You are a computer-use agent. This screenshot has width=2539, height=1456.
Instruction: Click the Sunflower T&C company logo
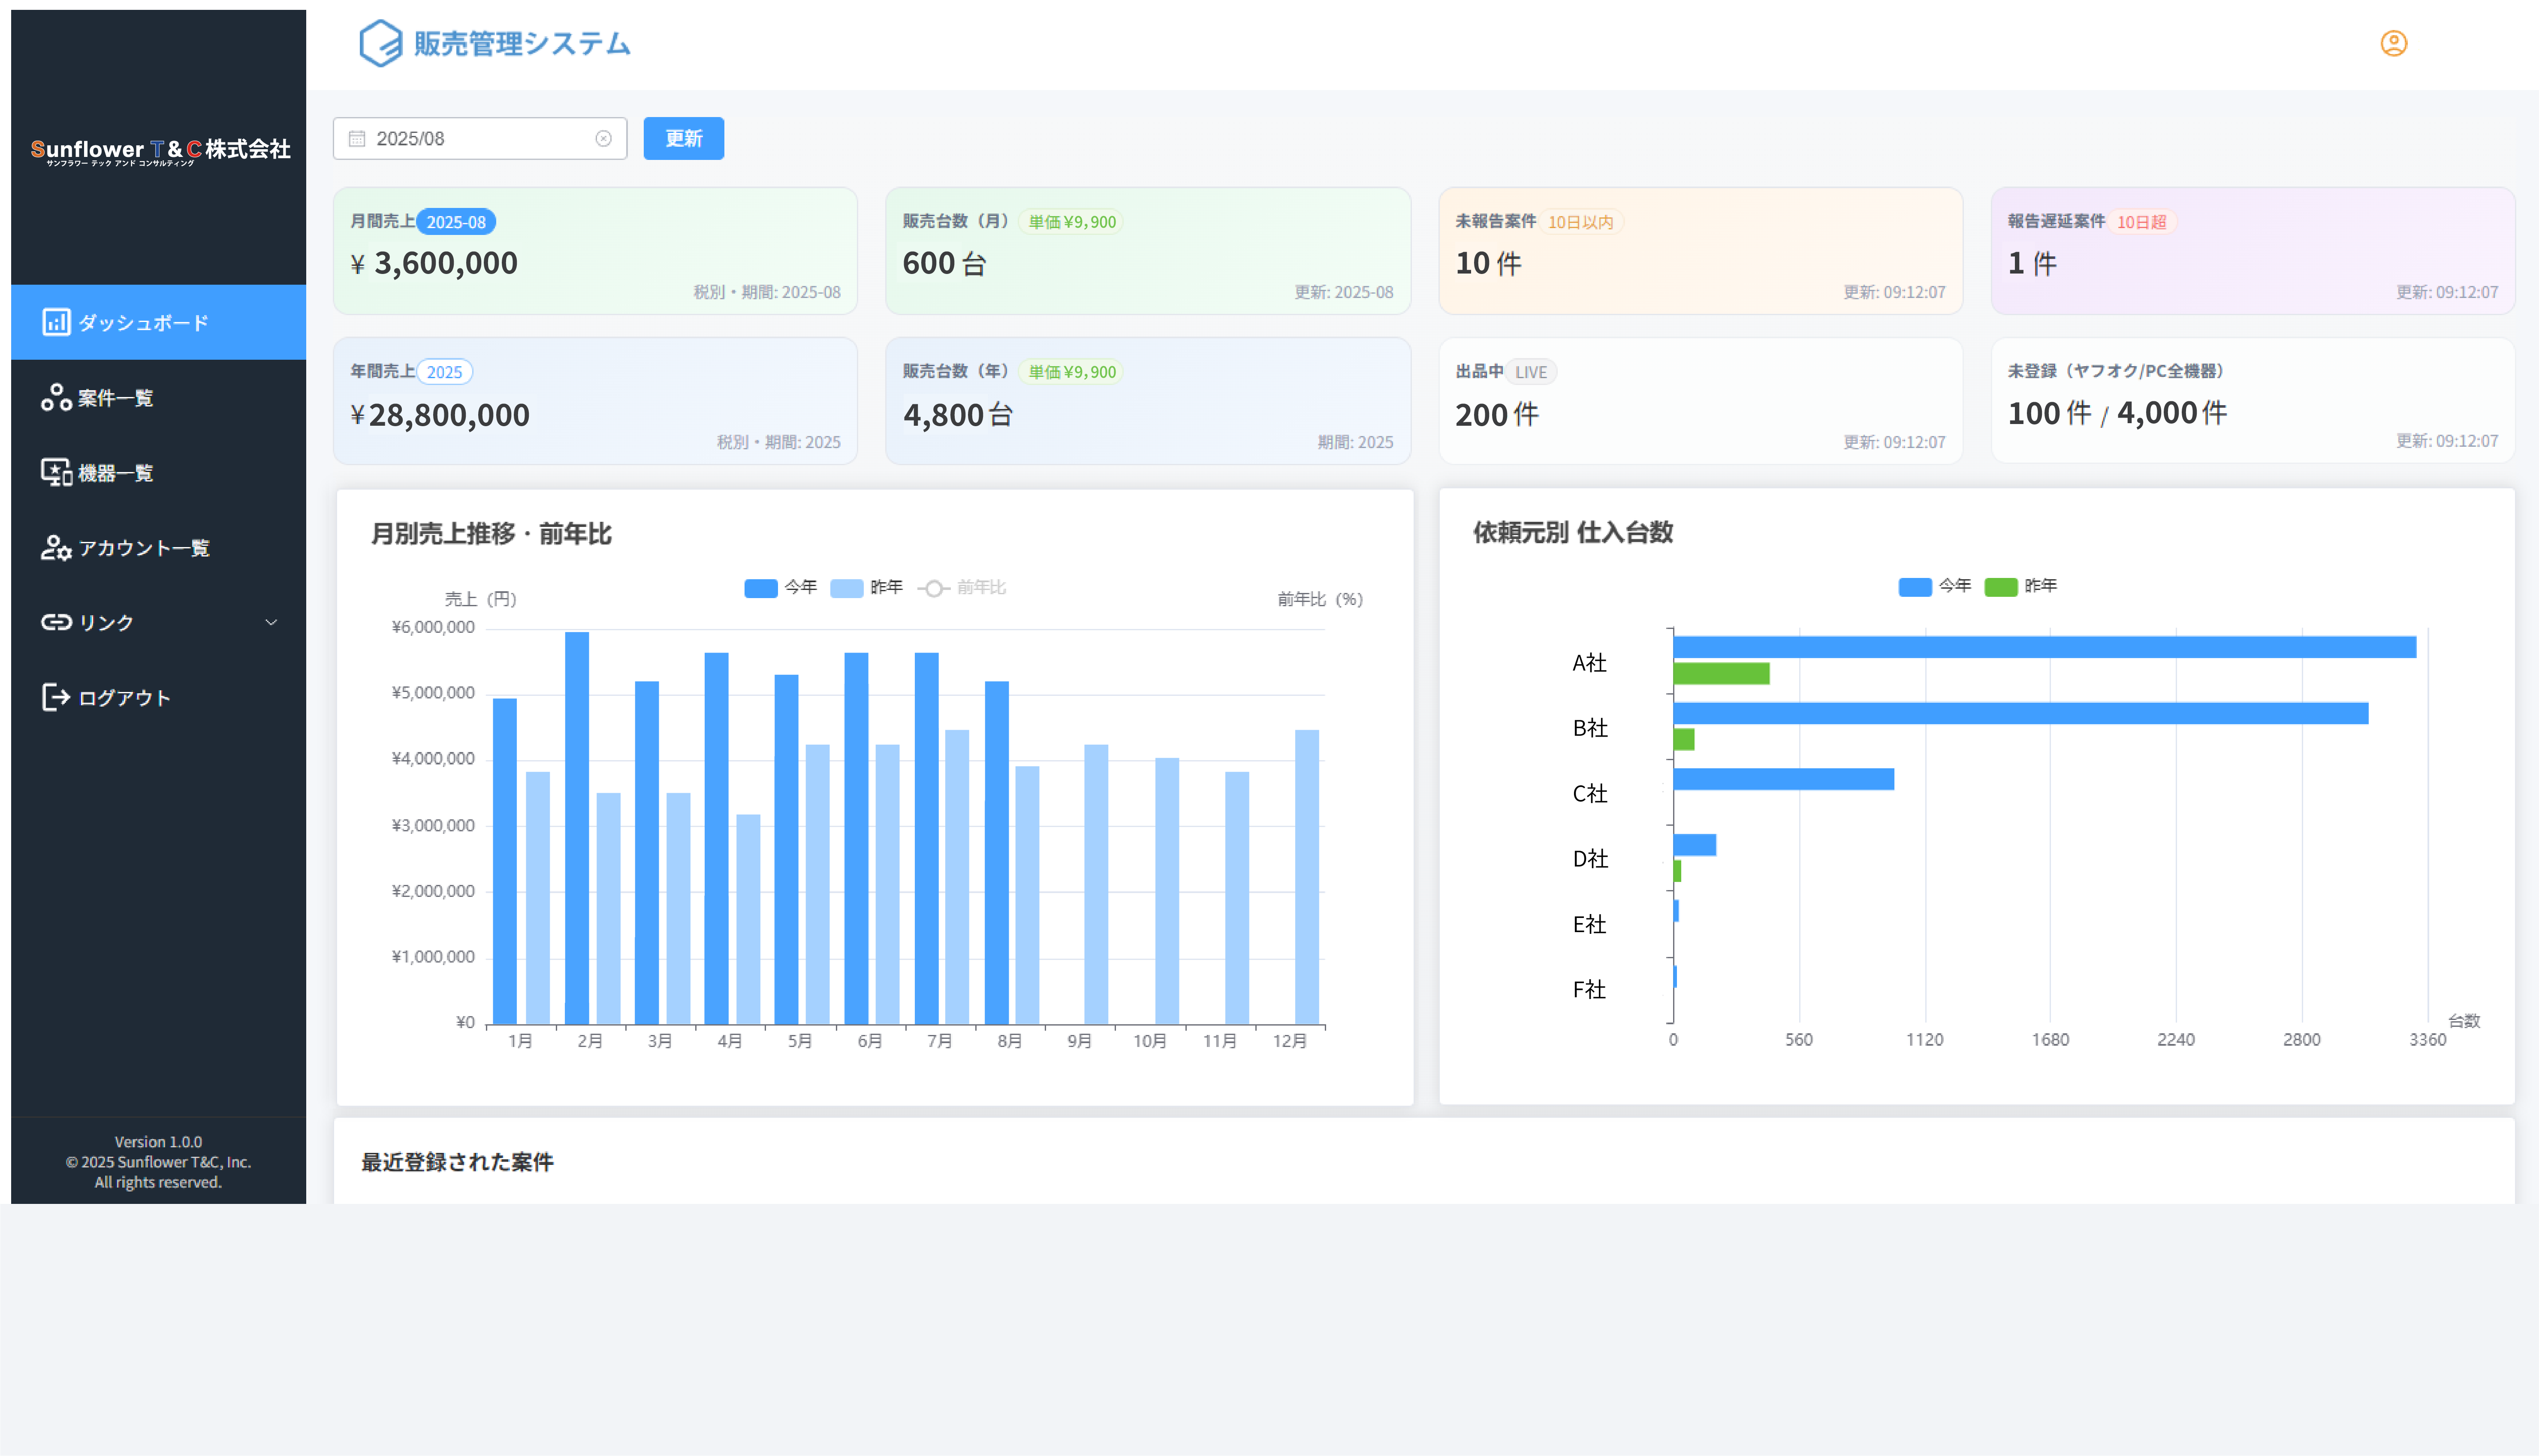[160, 151]
